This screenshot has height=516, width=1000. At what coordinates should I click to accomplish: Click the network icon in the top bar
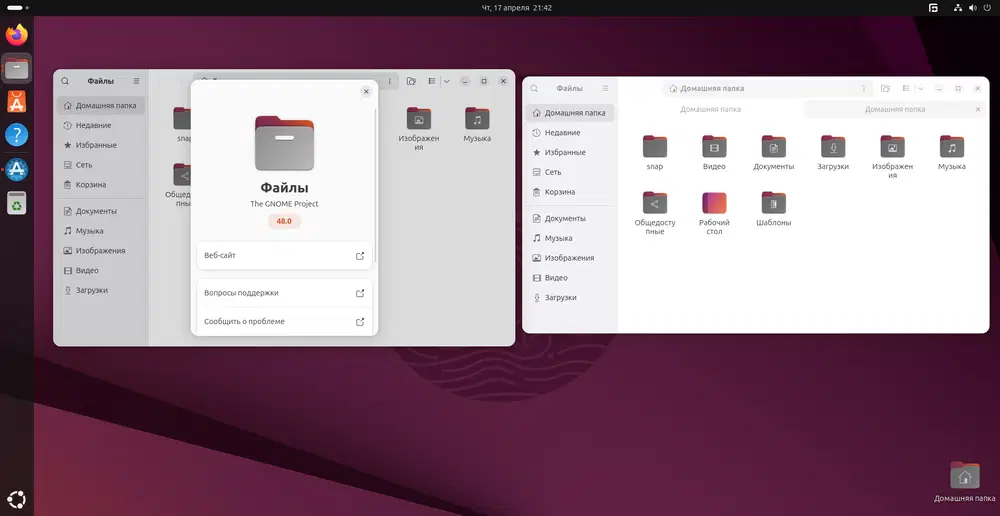[958, 8]
